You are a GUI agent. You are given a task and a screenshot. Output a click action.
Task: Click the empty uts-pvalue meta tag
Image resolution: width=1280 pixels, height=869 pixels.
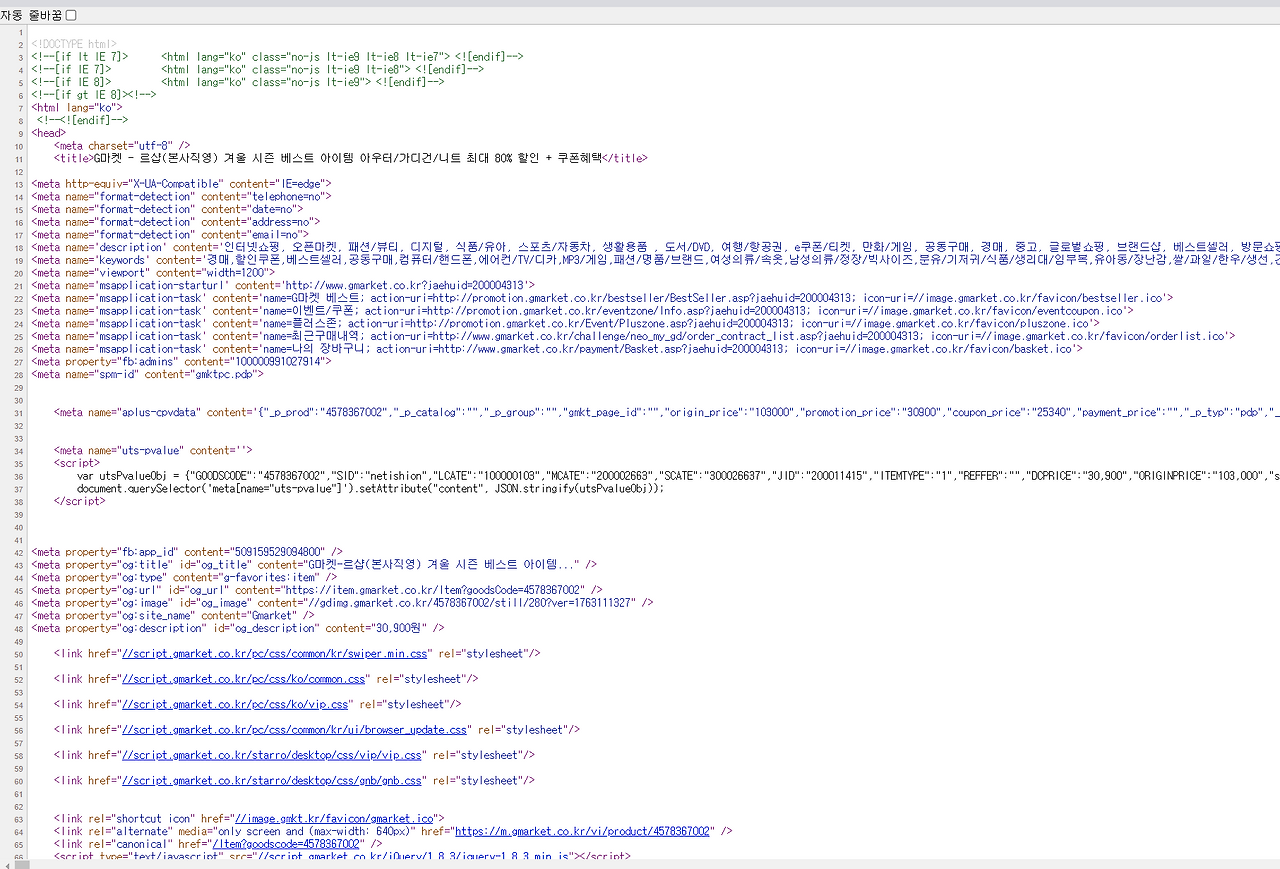[153, 450]
